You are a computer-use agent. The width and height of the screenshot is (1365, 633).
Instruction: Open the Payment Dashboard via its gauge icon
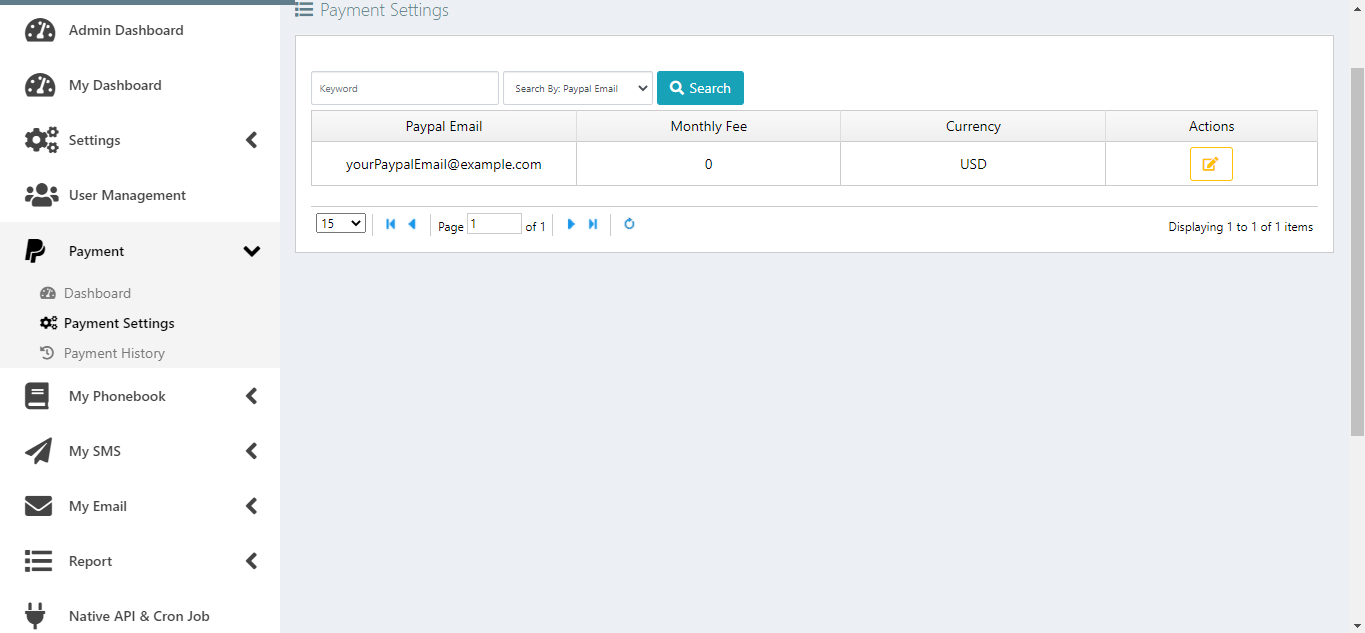[49, 292]
